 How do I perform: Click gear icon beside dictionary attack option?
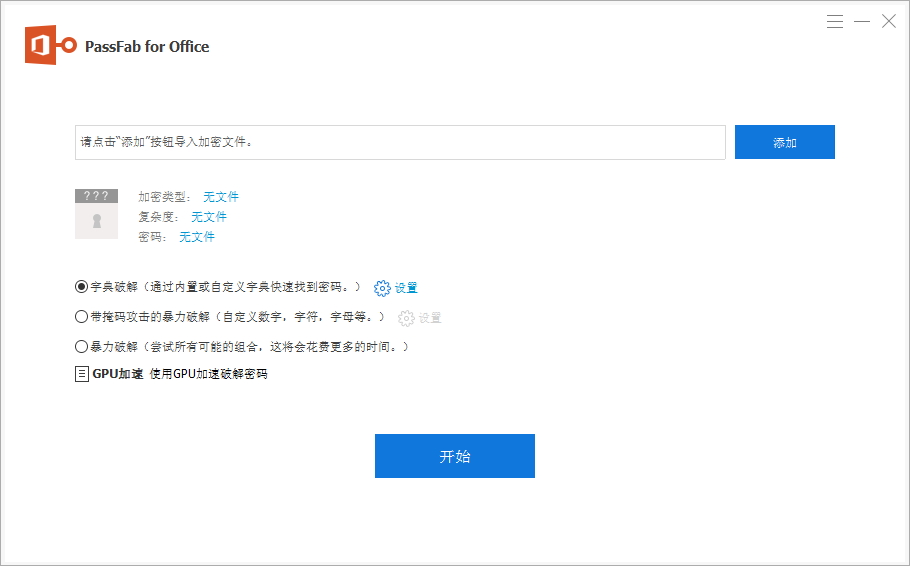pyautogui.click(x=382, y=288)
